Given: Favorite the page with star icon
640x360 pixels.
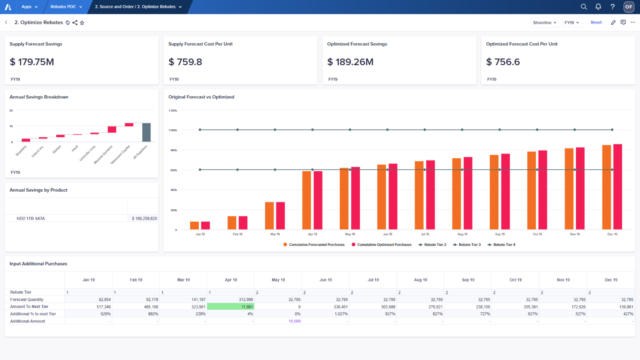Looking at the screenshot, I should 82,22.
